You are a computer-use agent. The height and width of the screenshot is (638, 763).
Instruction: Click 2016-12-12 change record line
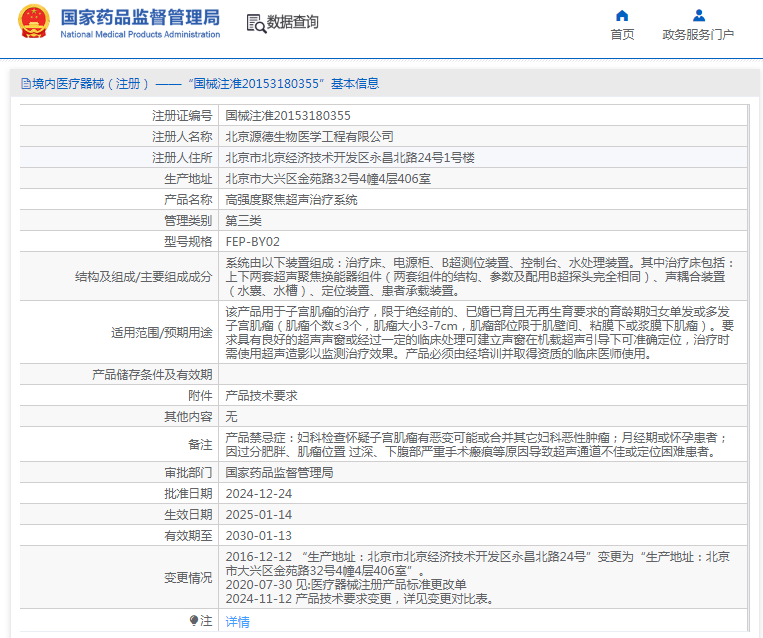(477, 564)
